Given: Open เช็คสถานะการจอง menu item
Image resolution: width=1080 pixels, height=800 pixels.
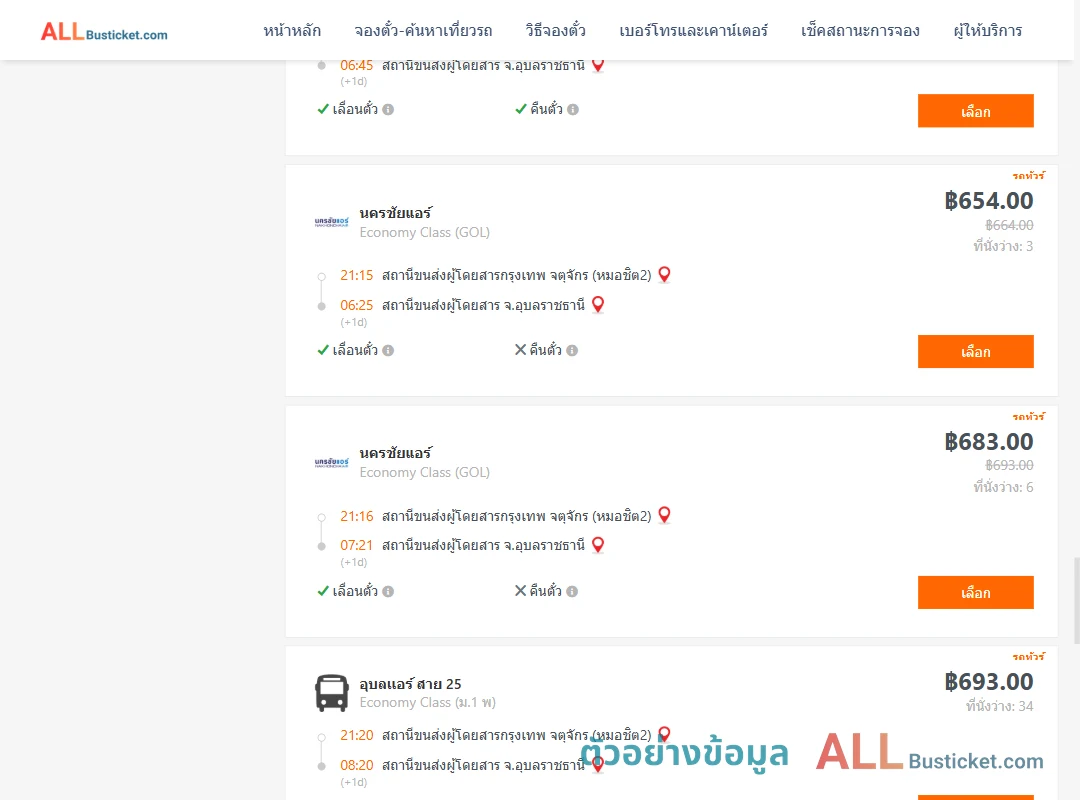Looking at the screenshot, I should (x=860, y=31).
